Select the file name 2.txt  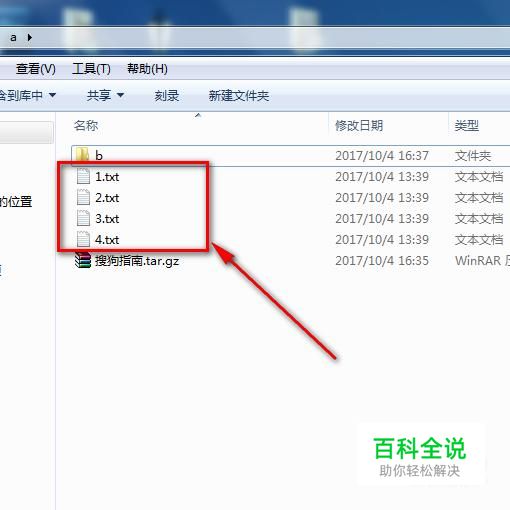click(107, 198)
